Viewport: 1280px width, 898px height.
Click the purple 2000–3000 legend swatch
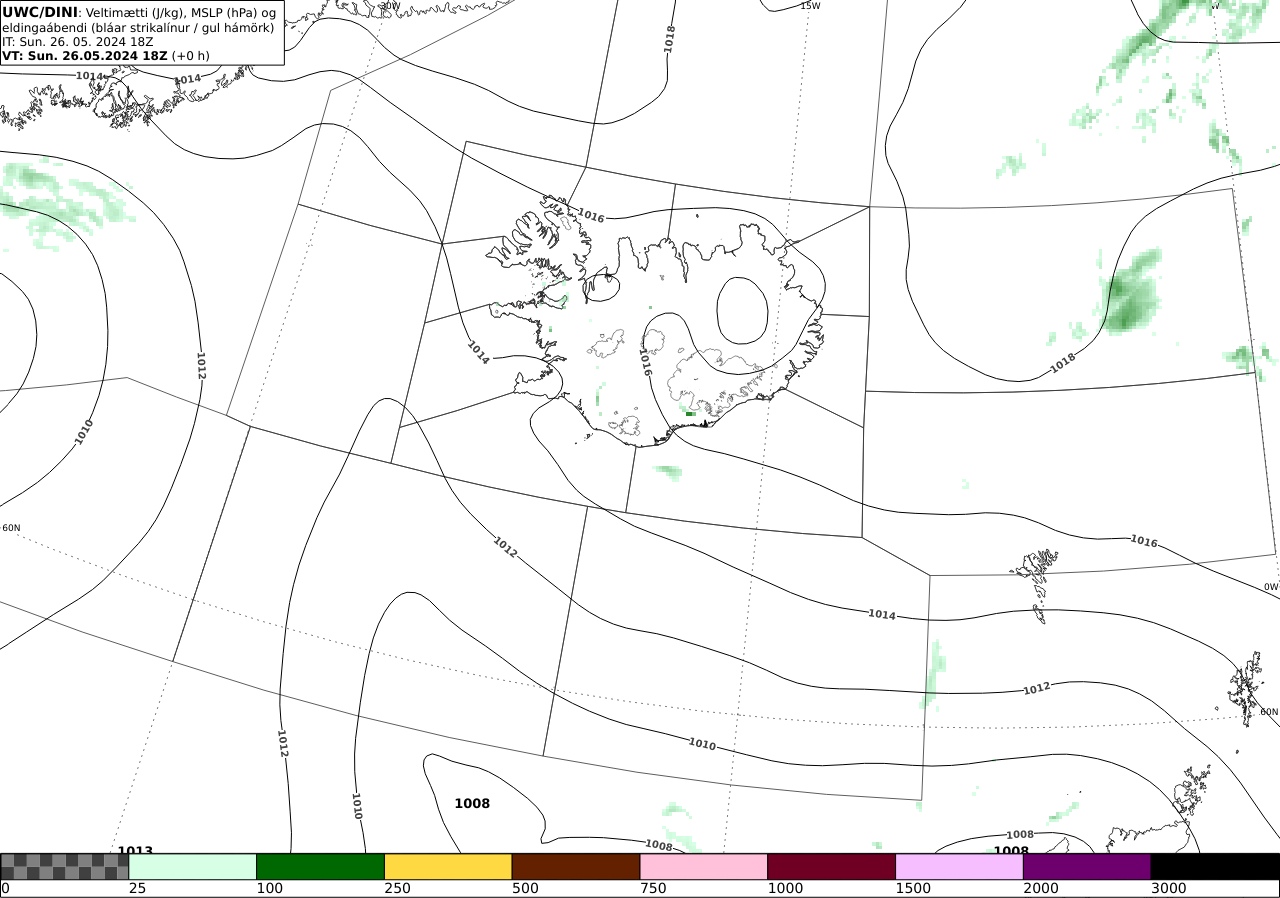pyautogui.click(x=1087, y=866)
